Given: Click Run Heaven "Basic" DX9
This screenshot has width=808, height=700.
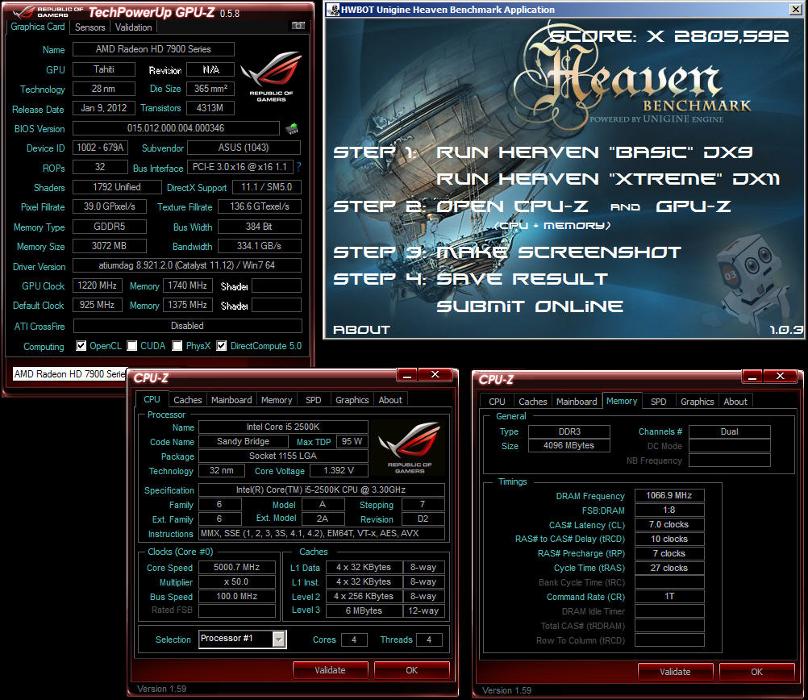Looking at the screenshot, I should point(594,152).
